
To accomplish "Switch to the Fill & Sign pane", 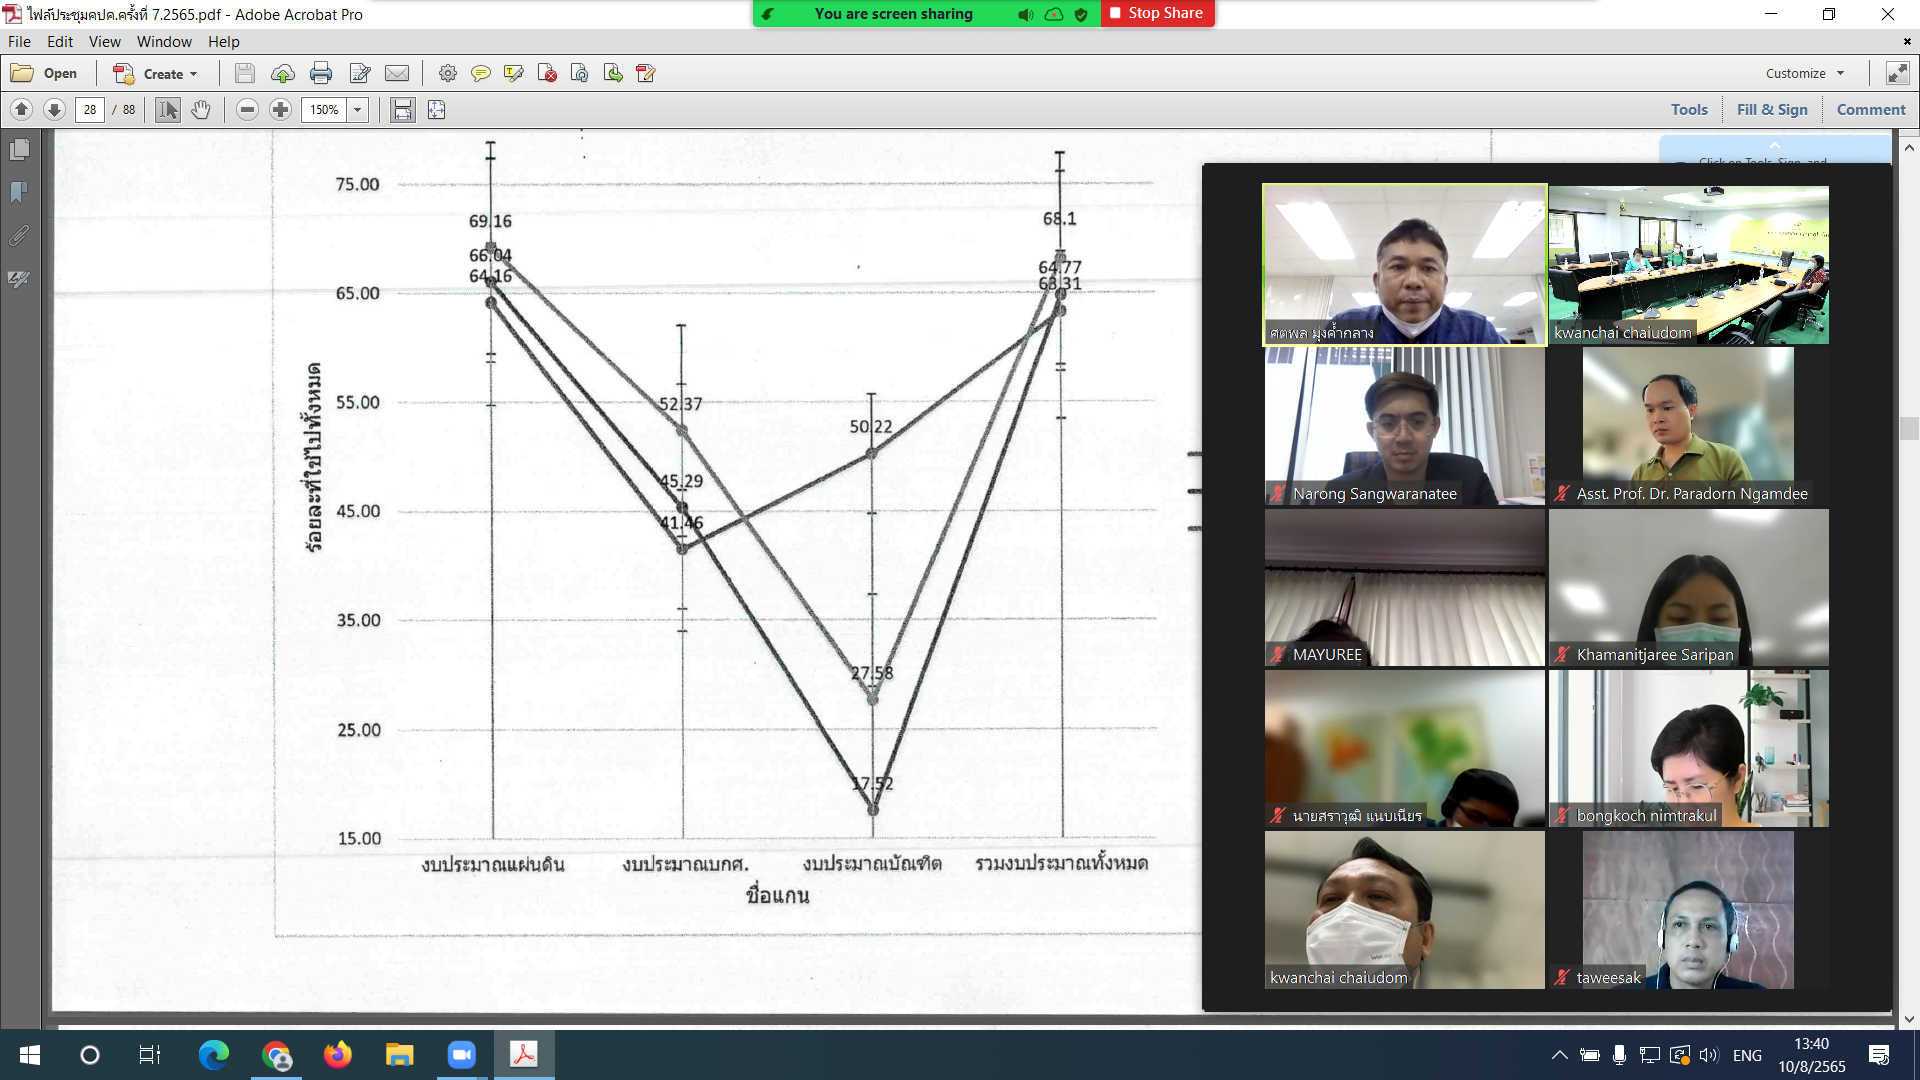I will coord(1772,110).
